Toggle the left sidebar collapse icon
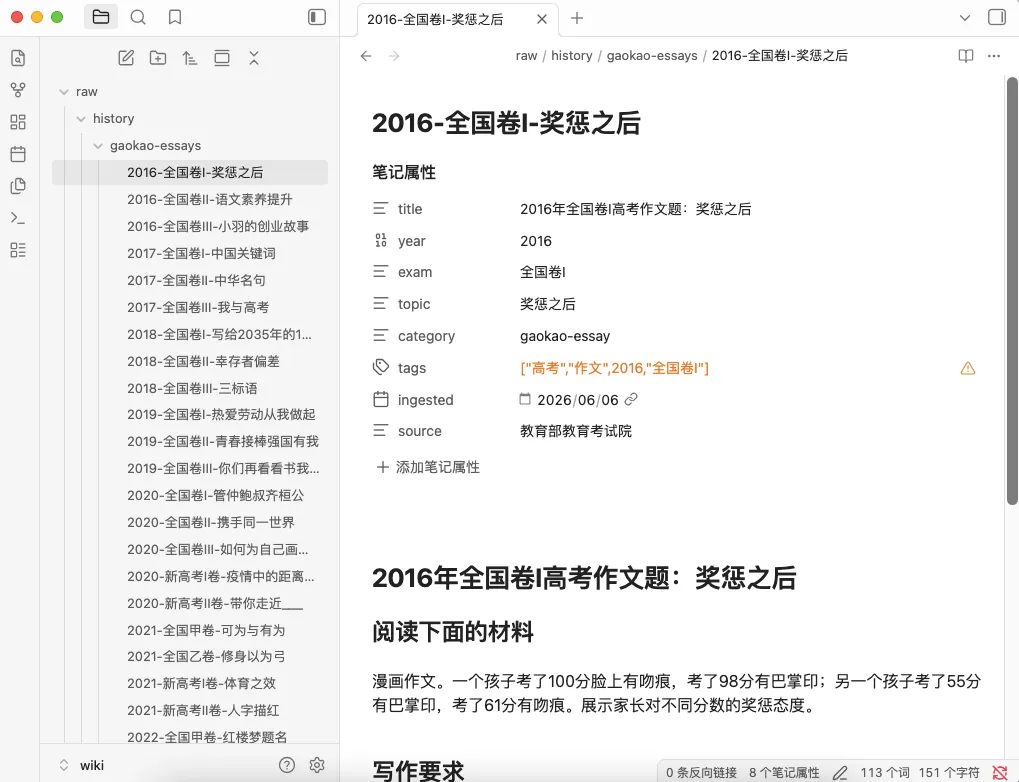1019x782 pixels. [316, 17]
